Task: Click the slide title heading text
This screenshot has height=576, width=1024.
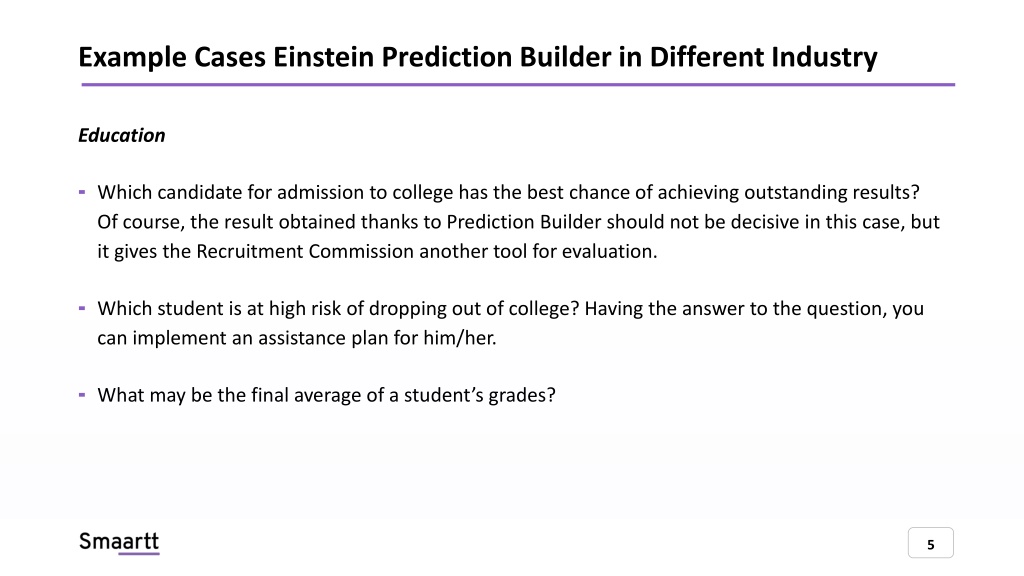Action: (477, 57)
